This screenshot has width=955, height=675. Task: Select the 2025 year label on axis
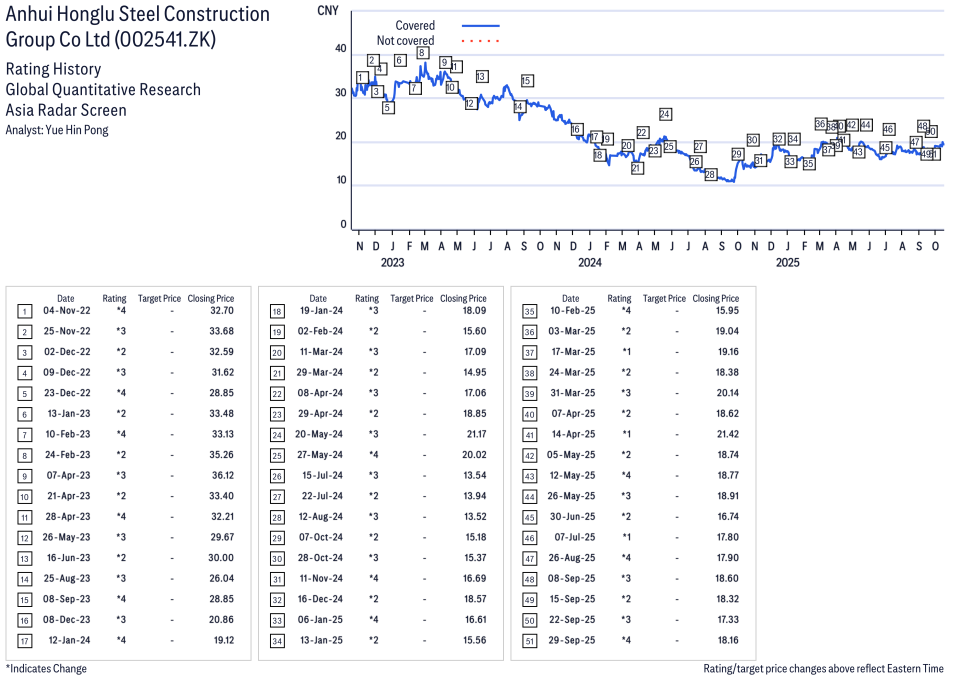(787, 263)
